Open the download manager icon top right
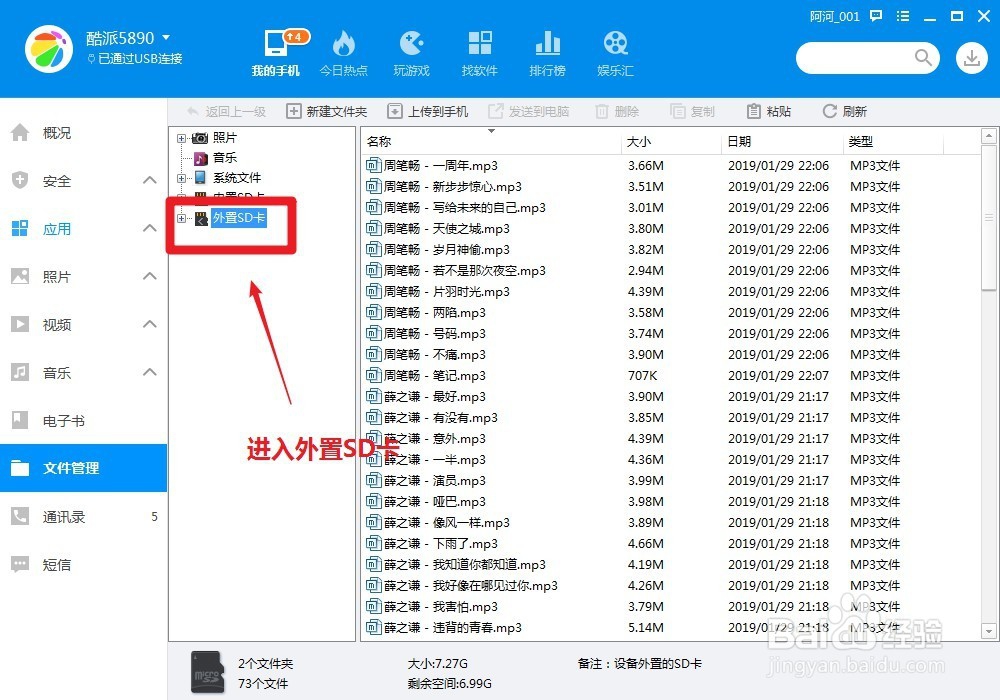1000x700 pixels. (x=971, y=59)
